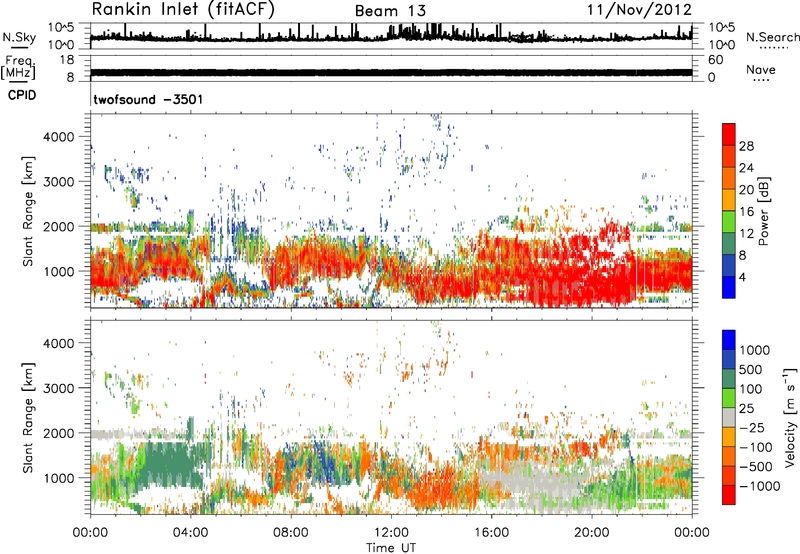Click the power panel 'Slant Range [km]' label
Screen dimensions: 800x554
click(x=28, y=211)
